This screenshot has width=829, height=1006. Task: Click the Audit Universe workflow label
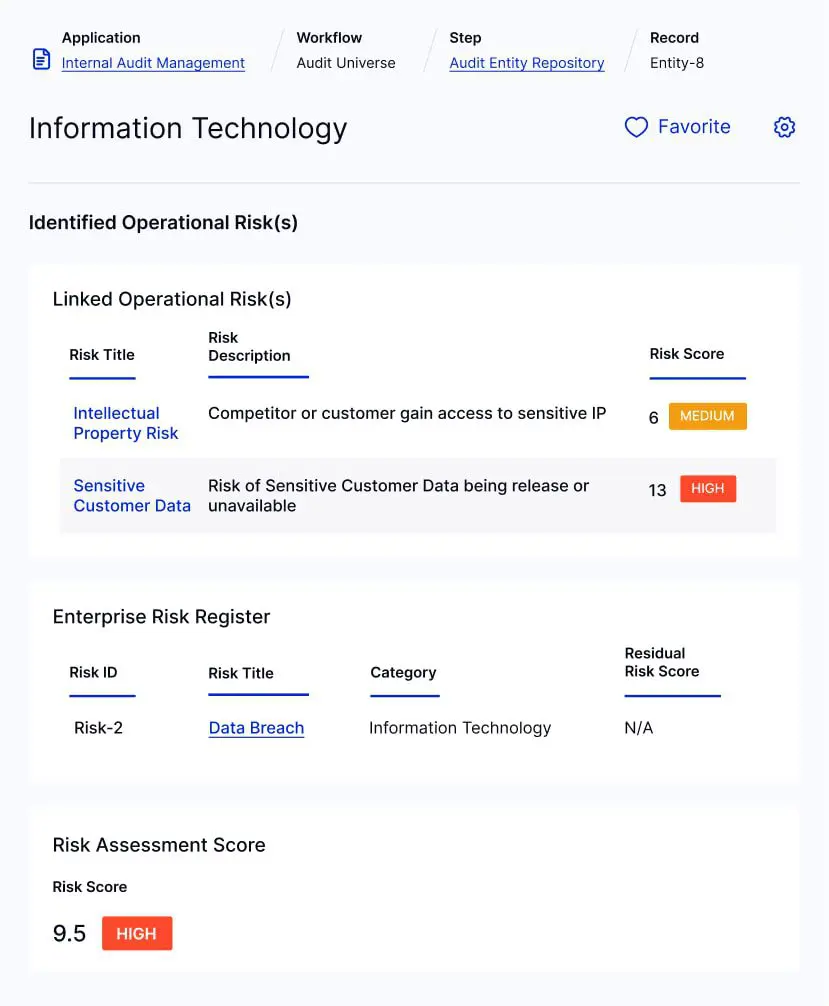click(x=345, y=63)
